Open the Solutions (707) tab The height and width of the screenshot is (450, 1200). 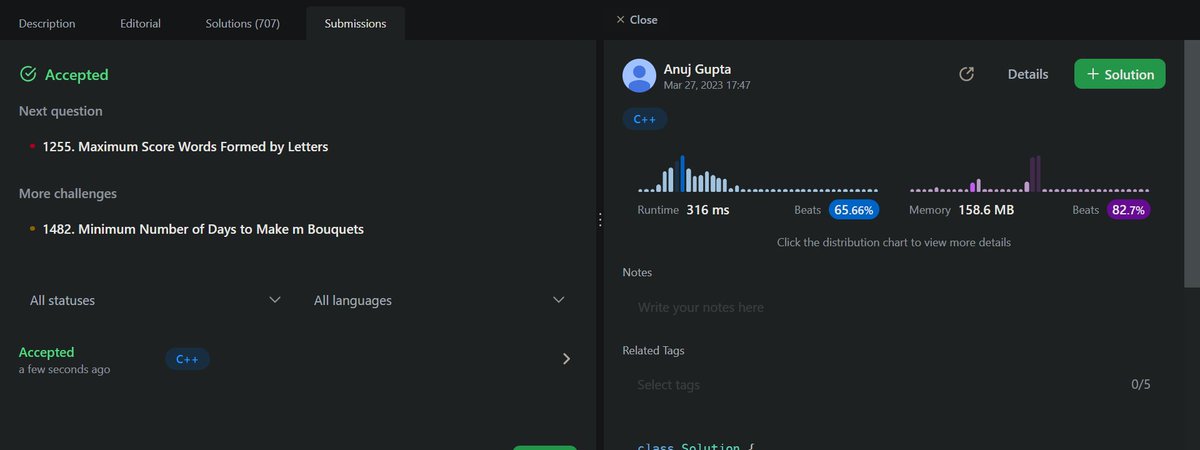point(243,23)
